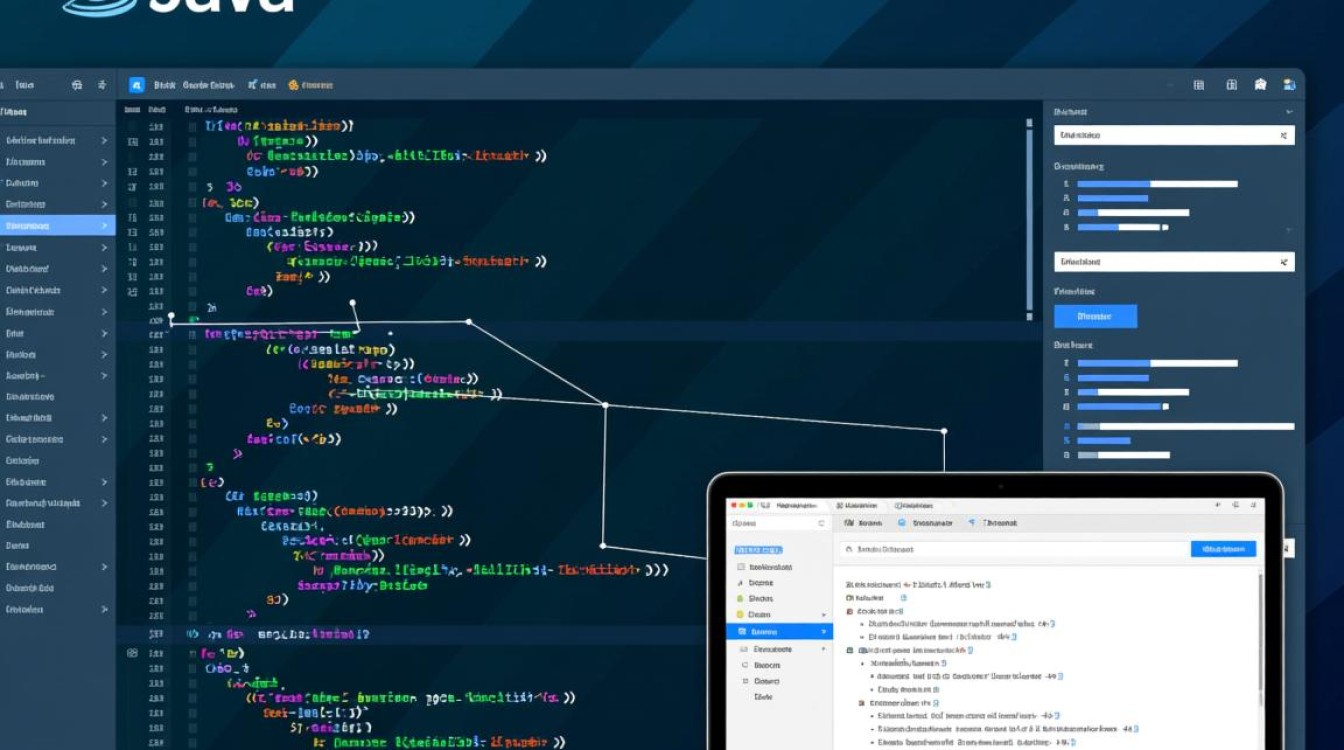Open the grid layout icon at top right
1344x750 pixels.
1198,85
